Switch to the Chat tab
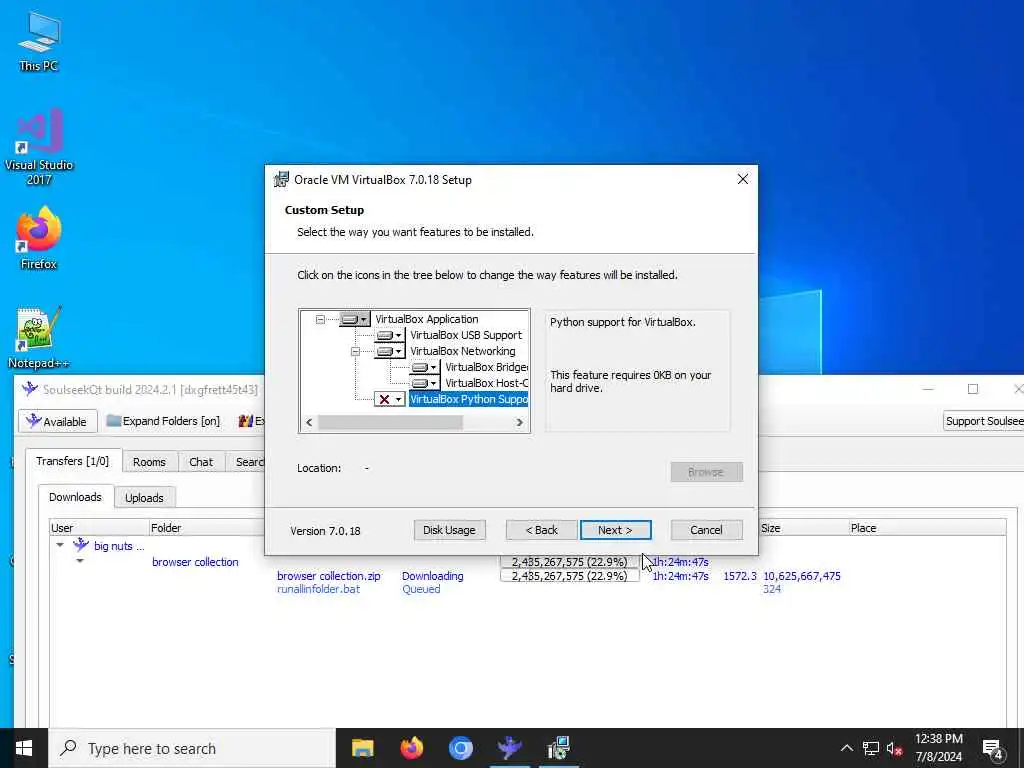The image size is (1024, 768). [x=201, y=462]
